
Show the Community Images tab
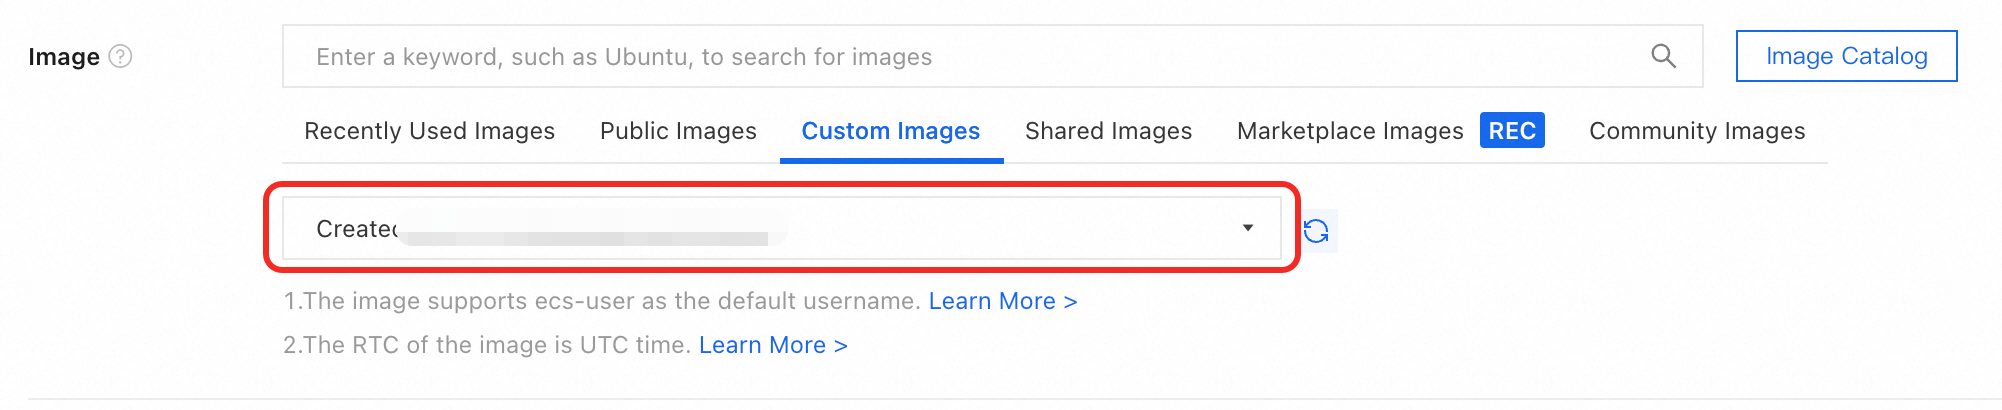point(1696,131)
